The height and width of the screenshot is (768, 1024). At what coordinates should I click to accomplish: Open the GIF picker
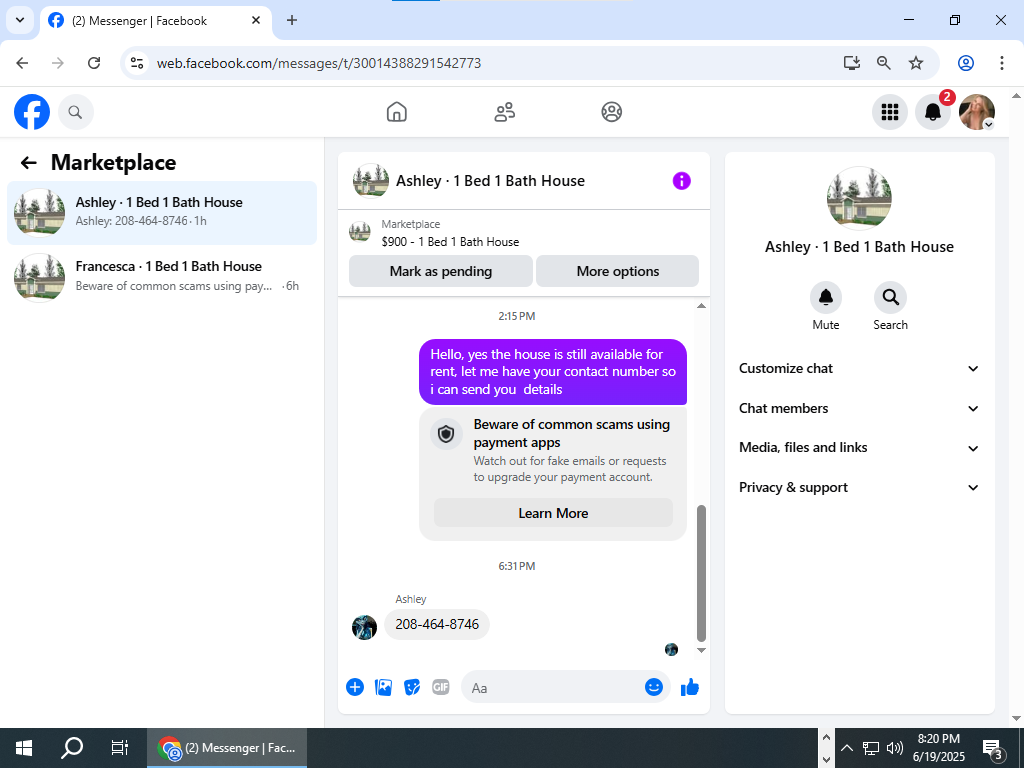tap(441, 687)
